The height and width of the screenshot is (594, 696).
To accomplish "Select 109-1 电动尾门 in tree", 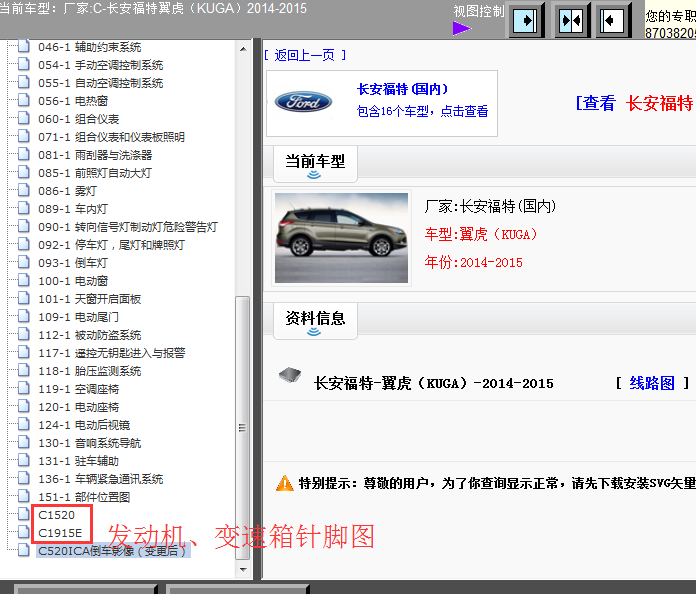I will 78,317.
